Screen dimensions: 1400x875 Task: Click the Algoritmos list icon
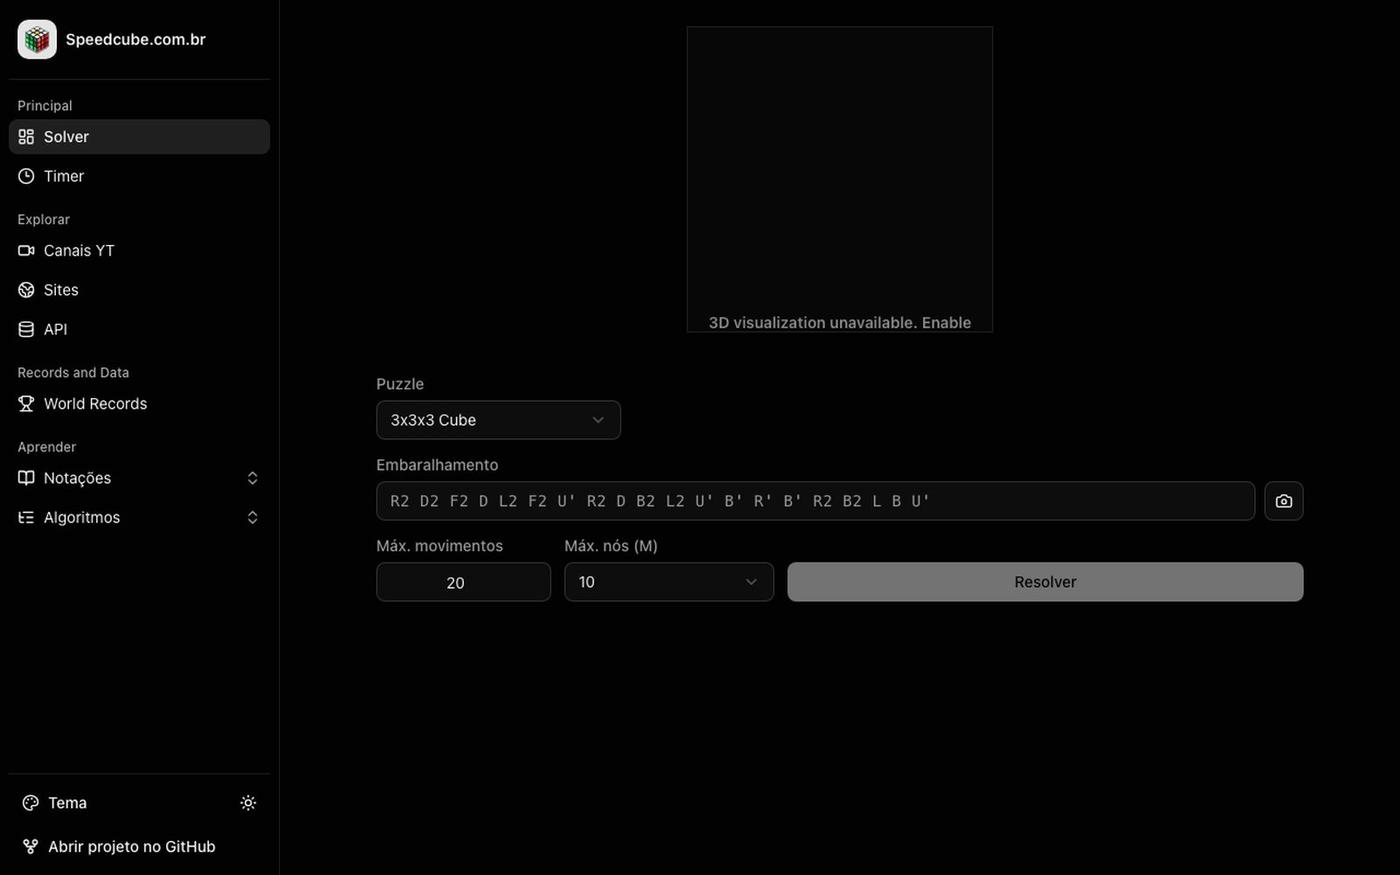[26, 517]
